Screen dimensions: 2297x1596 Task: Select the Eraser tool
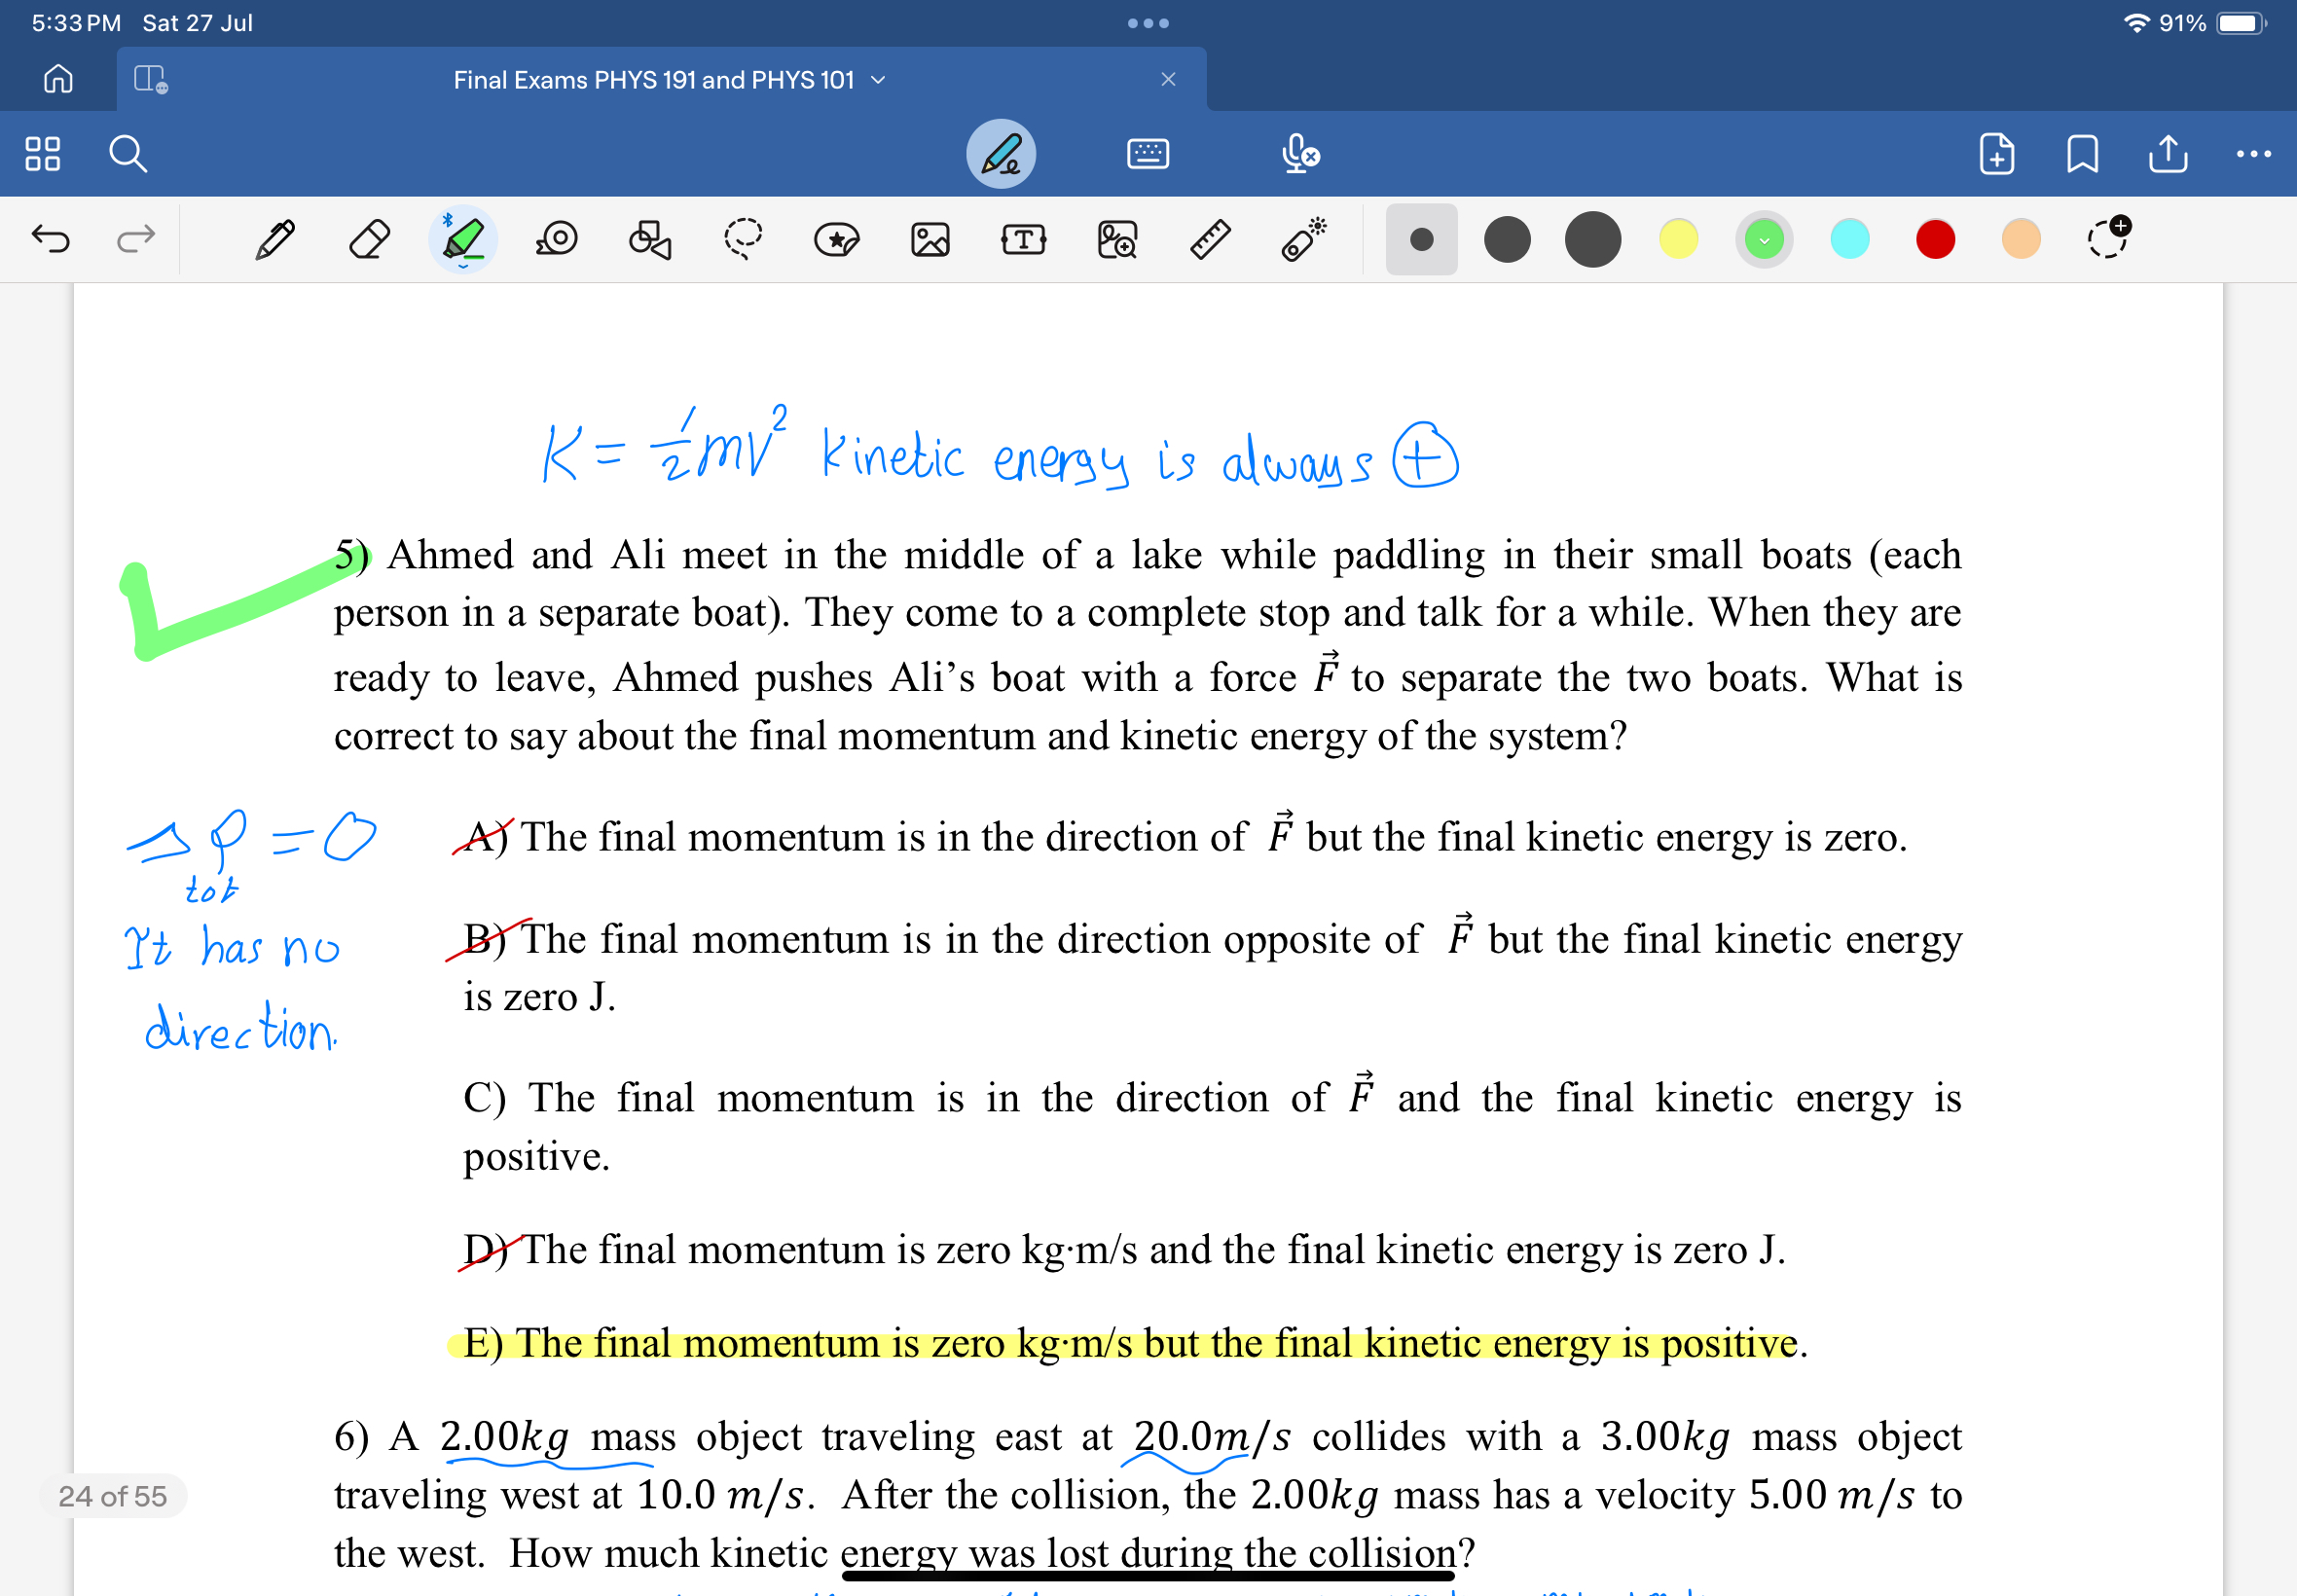point(368,238)
